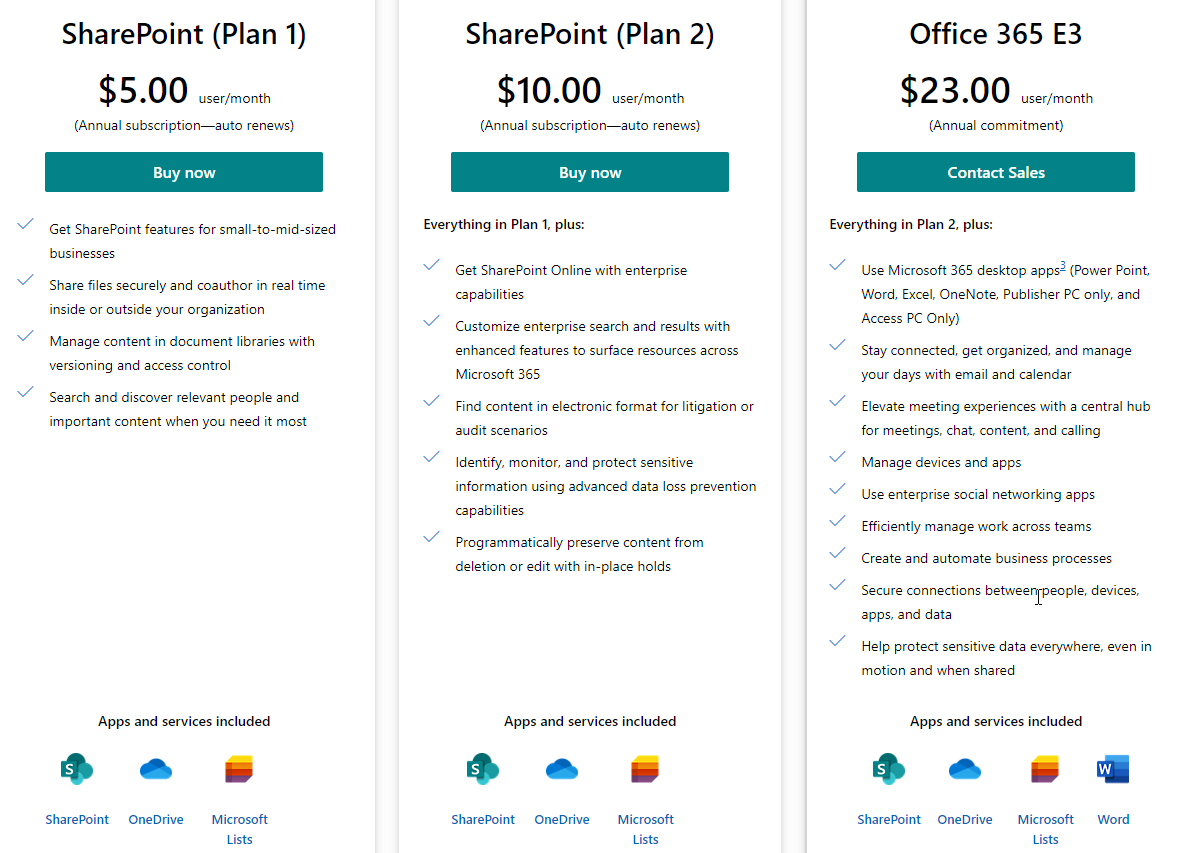Open the Microsoft Lists icon under Plan 1
Image resolution: width=1181 pixels, height=853 pixels.
point(239,769)
